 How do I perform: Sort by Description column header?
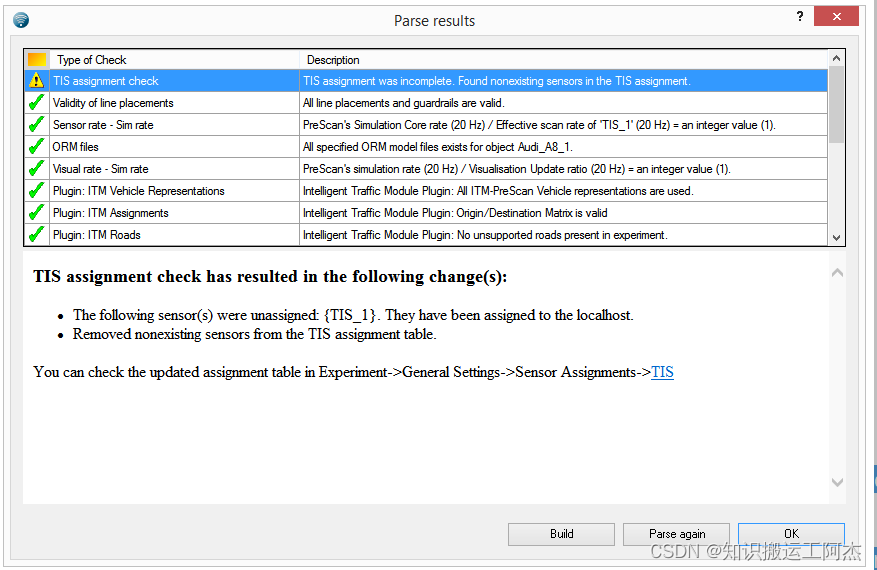[564, 60]
